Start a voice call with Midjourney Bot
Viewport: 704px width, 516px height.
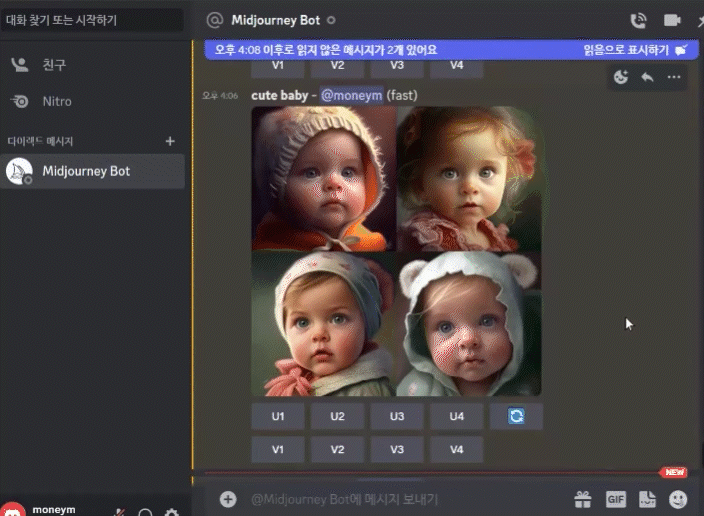pyautogui.click(x=638, y=20)
